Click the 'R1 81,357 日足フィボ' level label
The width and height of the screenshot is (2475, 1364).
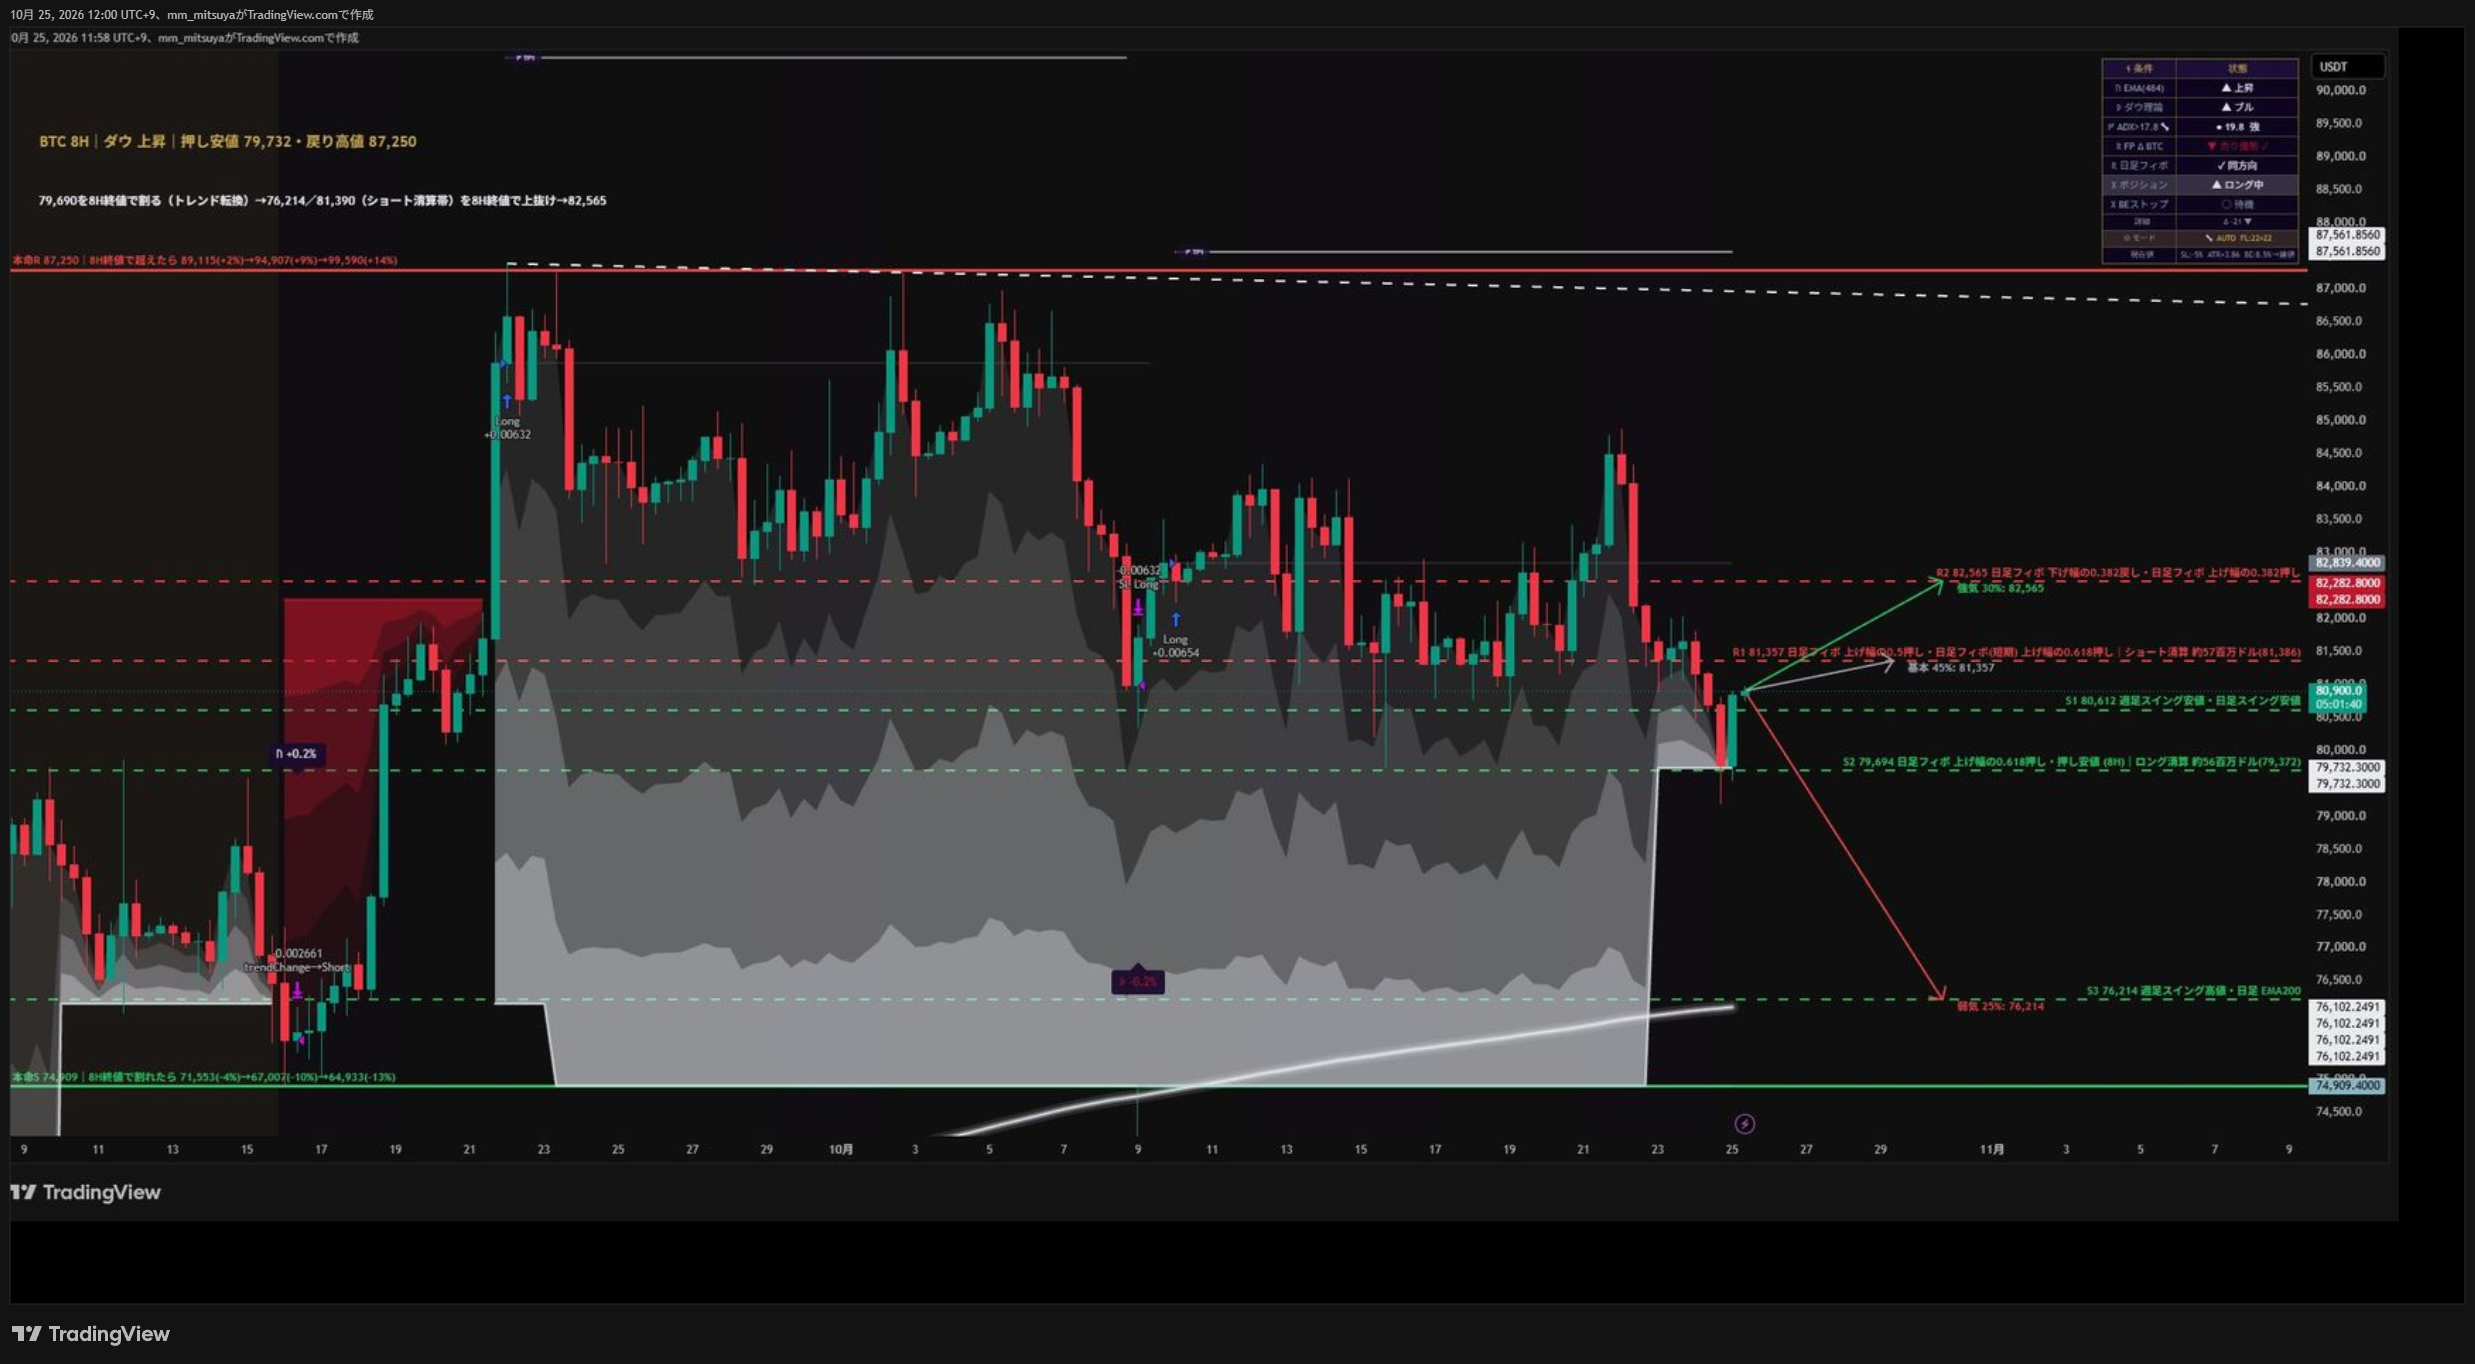tap(2016, 652)
